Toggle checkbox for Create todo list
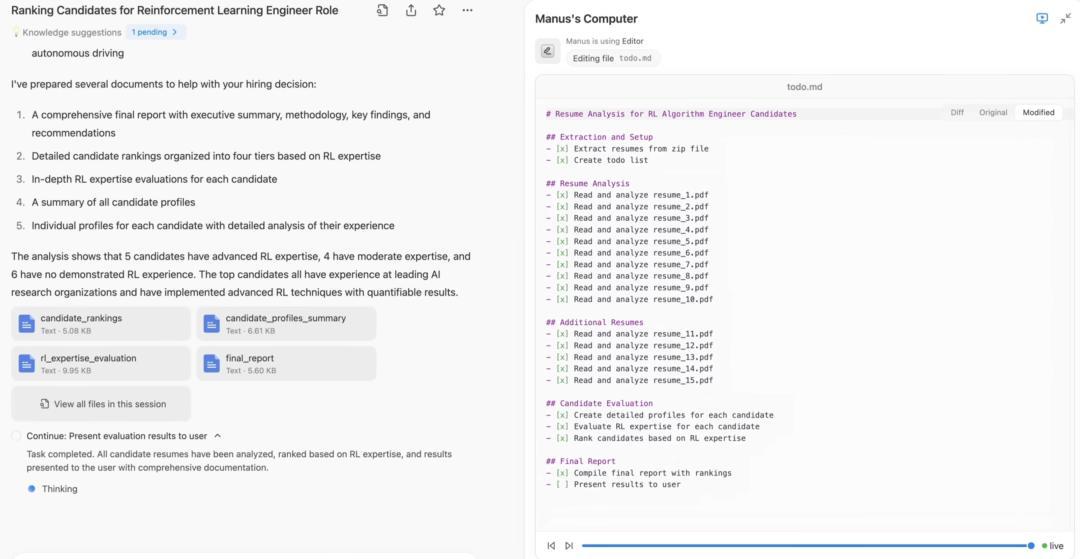The height and width of the screenshot is (559, 1080). pos(562,160)
